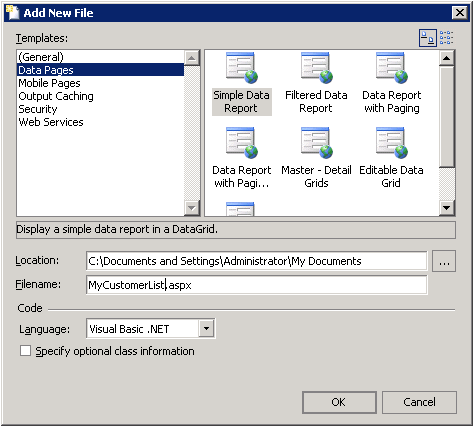Screen dimensions: 475x426
Task: Click template pane scroll up arrow
Action: [447, 58]
